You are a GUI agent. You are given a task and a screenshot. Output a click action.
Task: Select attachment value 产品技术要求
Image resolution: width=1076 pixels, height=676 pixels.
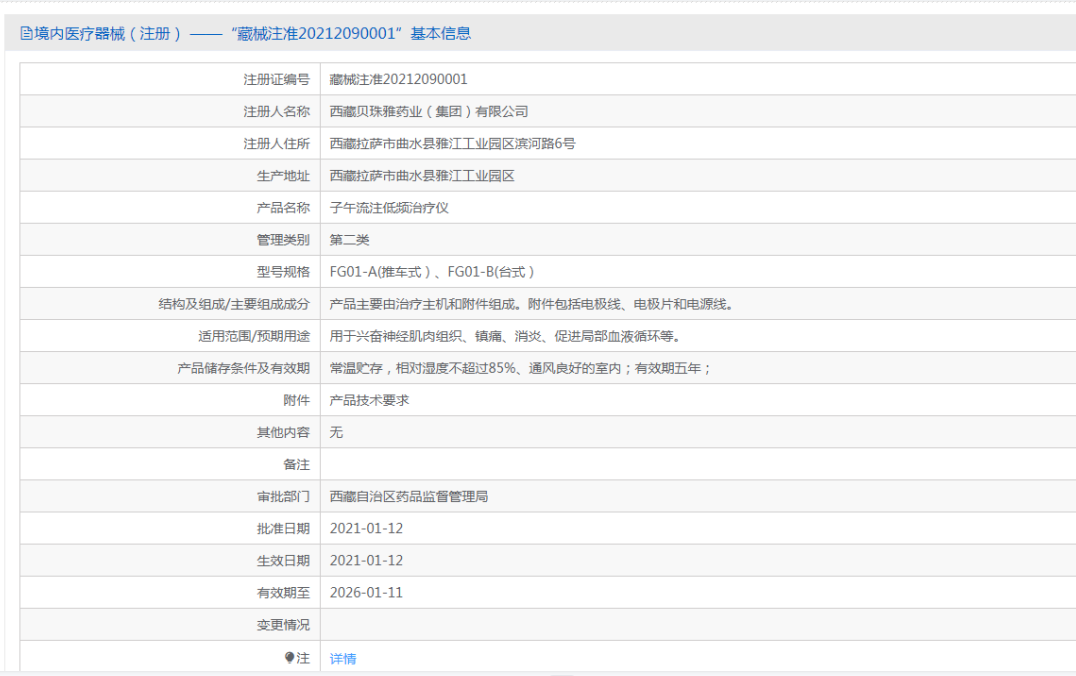click(369, 400)
